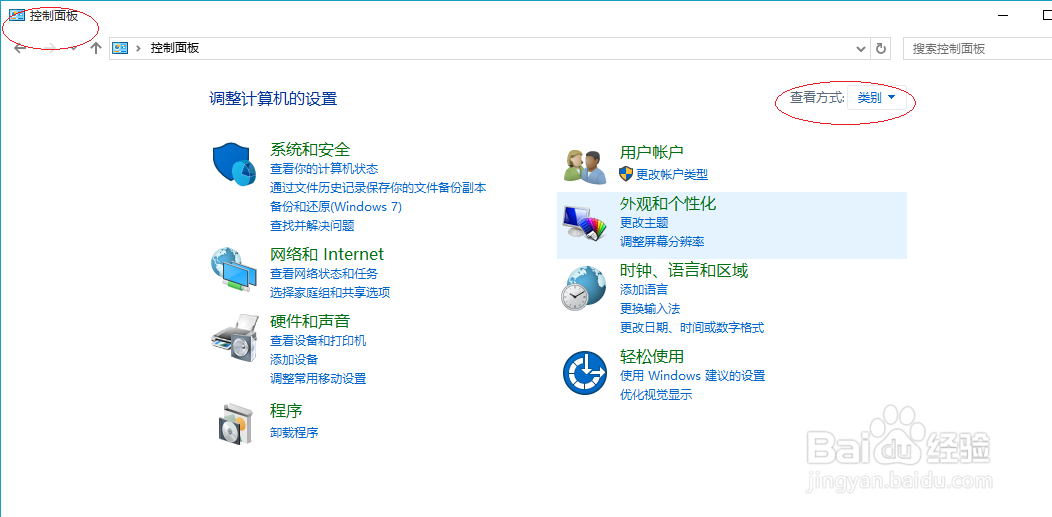The height and width of the screenshot is (517, 1052).
Task: Click the 控制面板 address bar path
Action: [x=174, y=48]
